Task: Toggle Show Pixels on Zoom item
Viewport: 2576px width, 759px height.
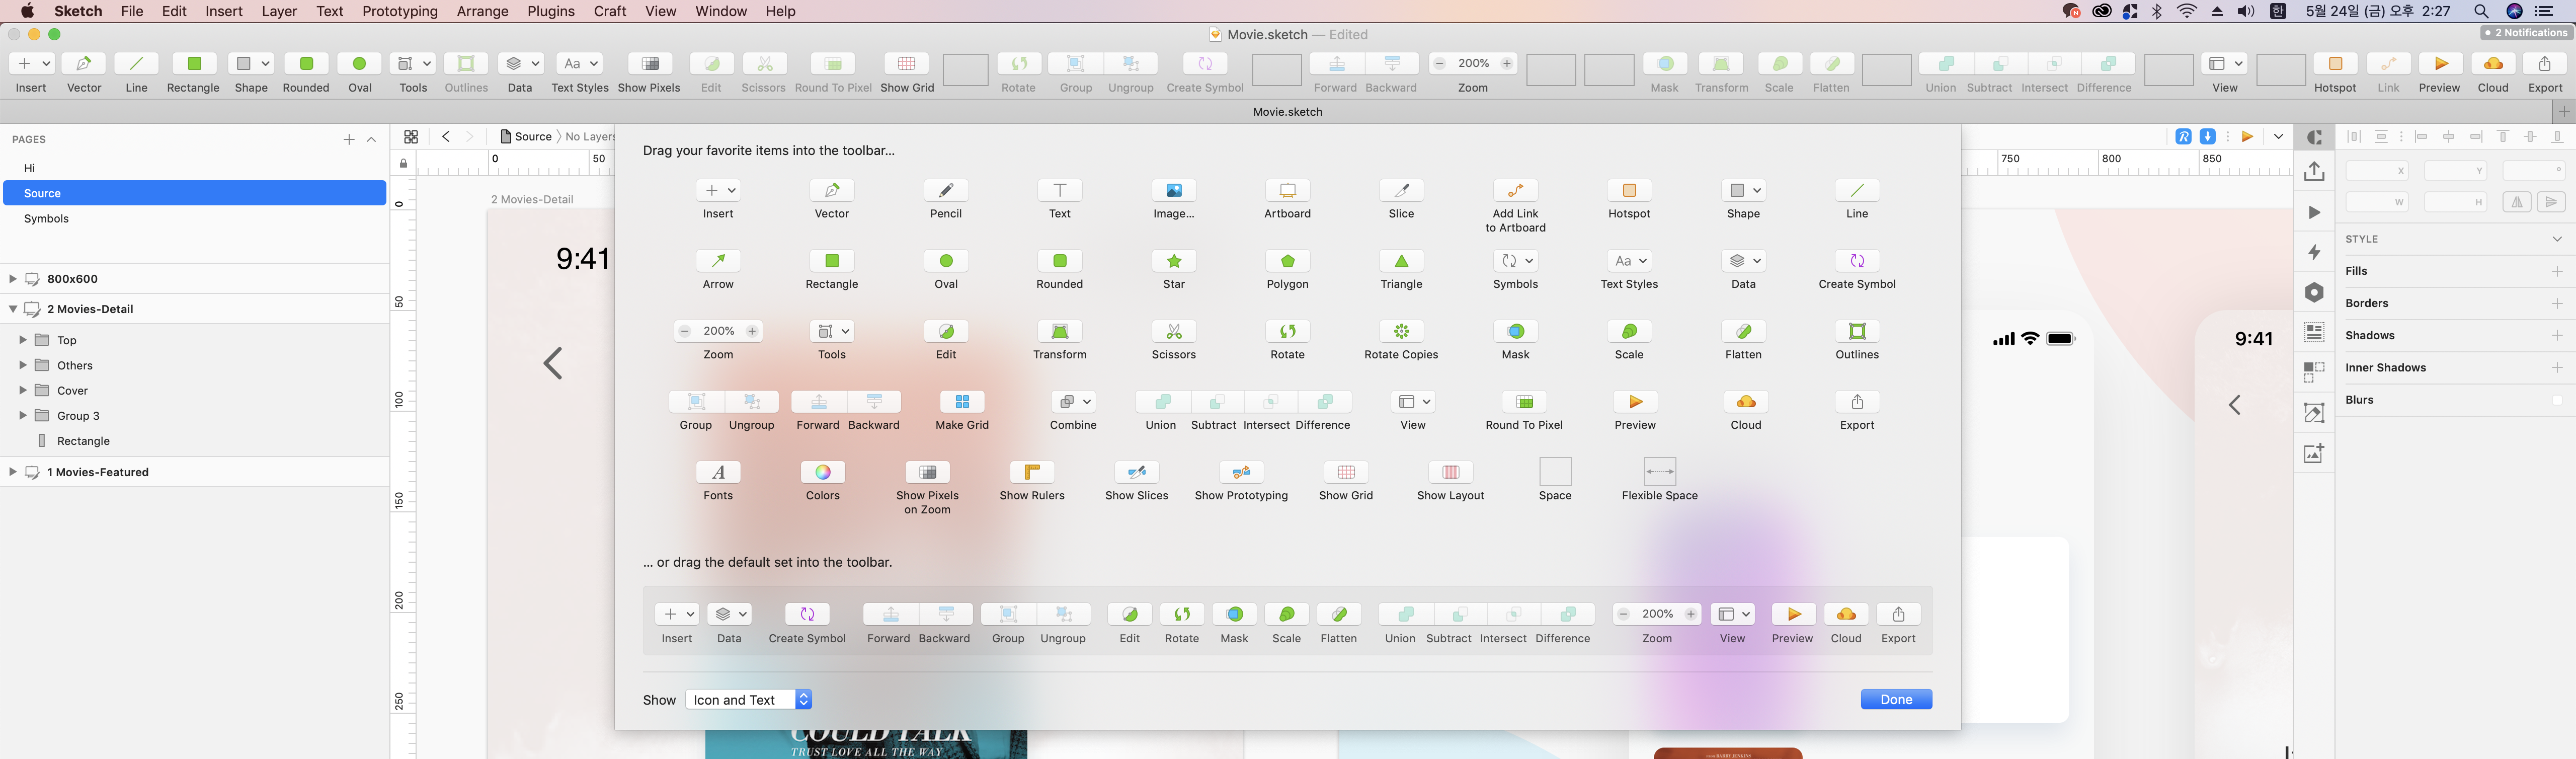Action: click(x=927, y=472)
